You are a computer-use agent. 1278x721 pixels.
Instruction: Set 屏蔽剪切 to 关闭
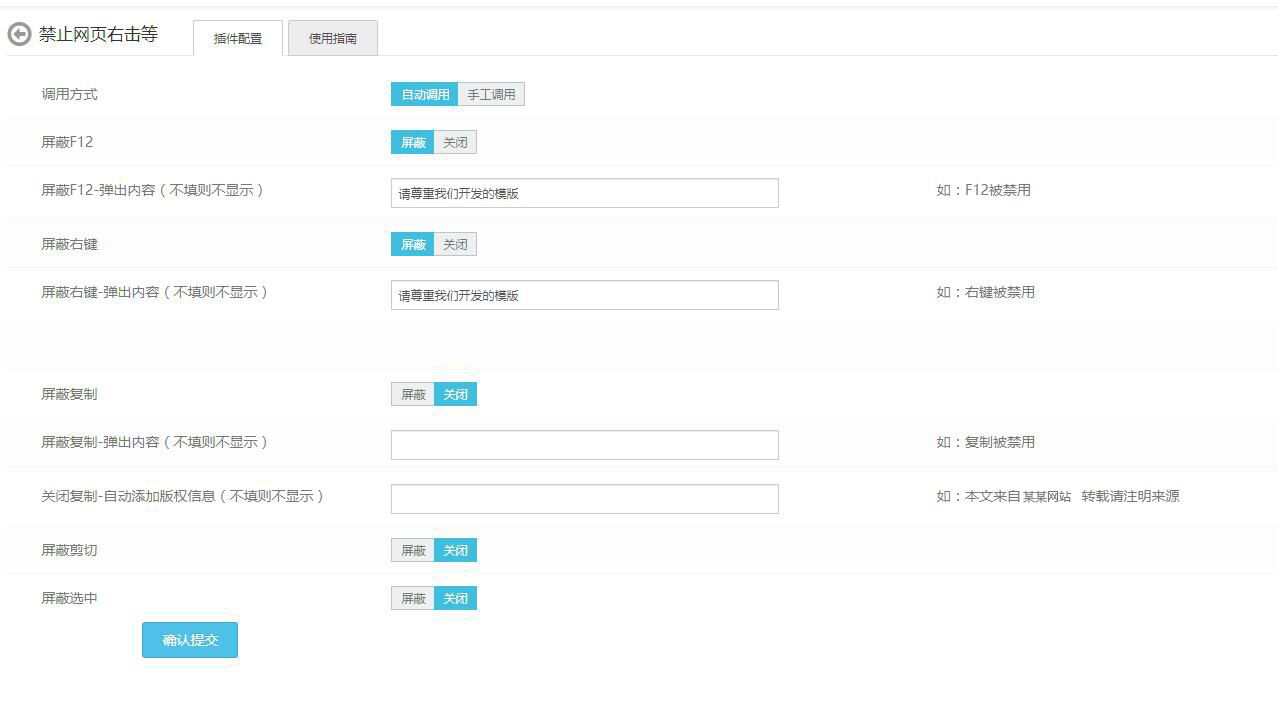455,551
